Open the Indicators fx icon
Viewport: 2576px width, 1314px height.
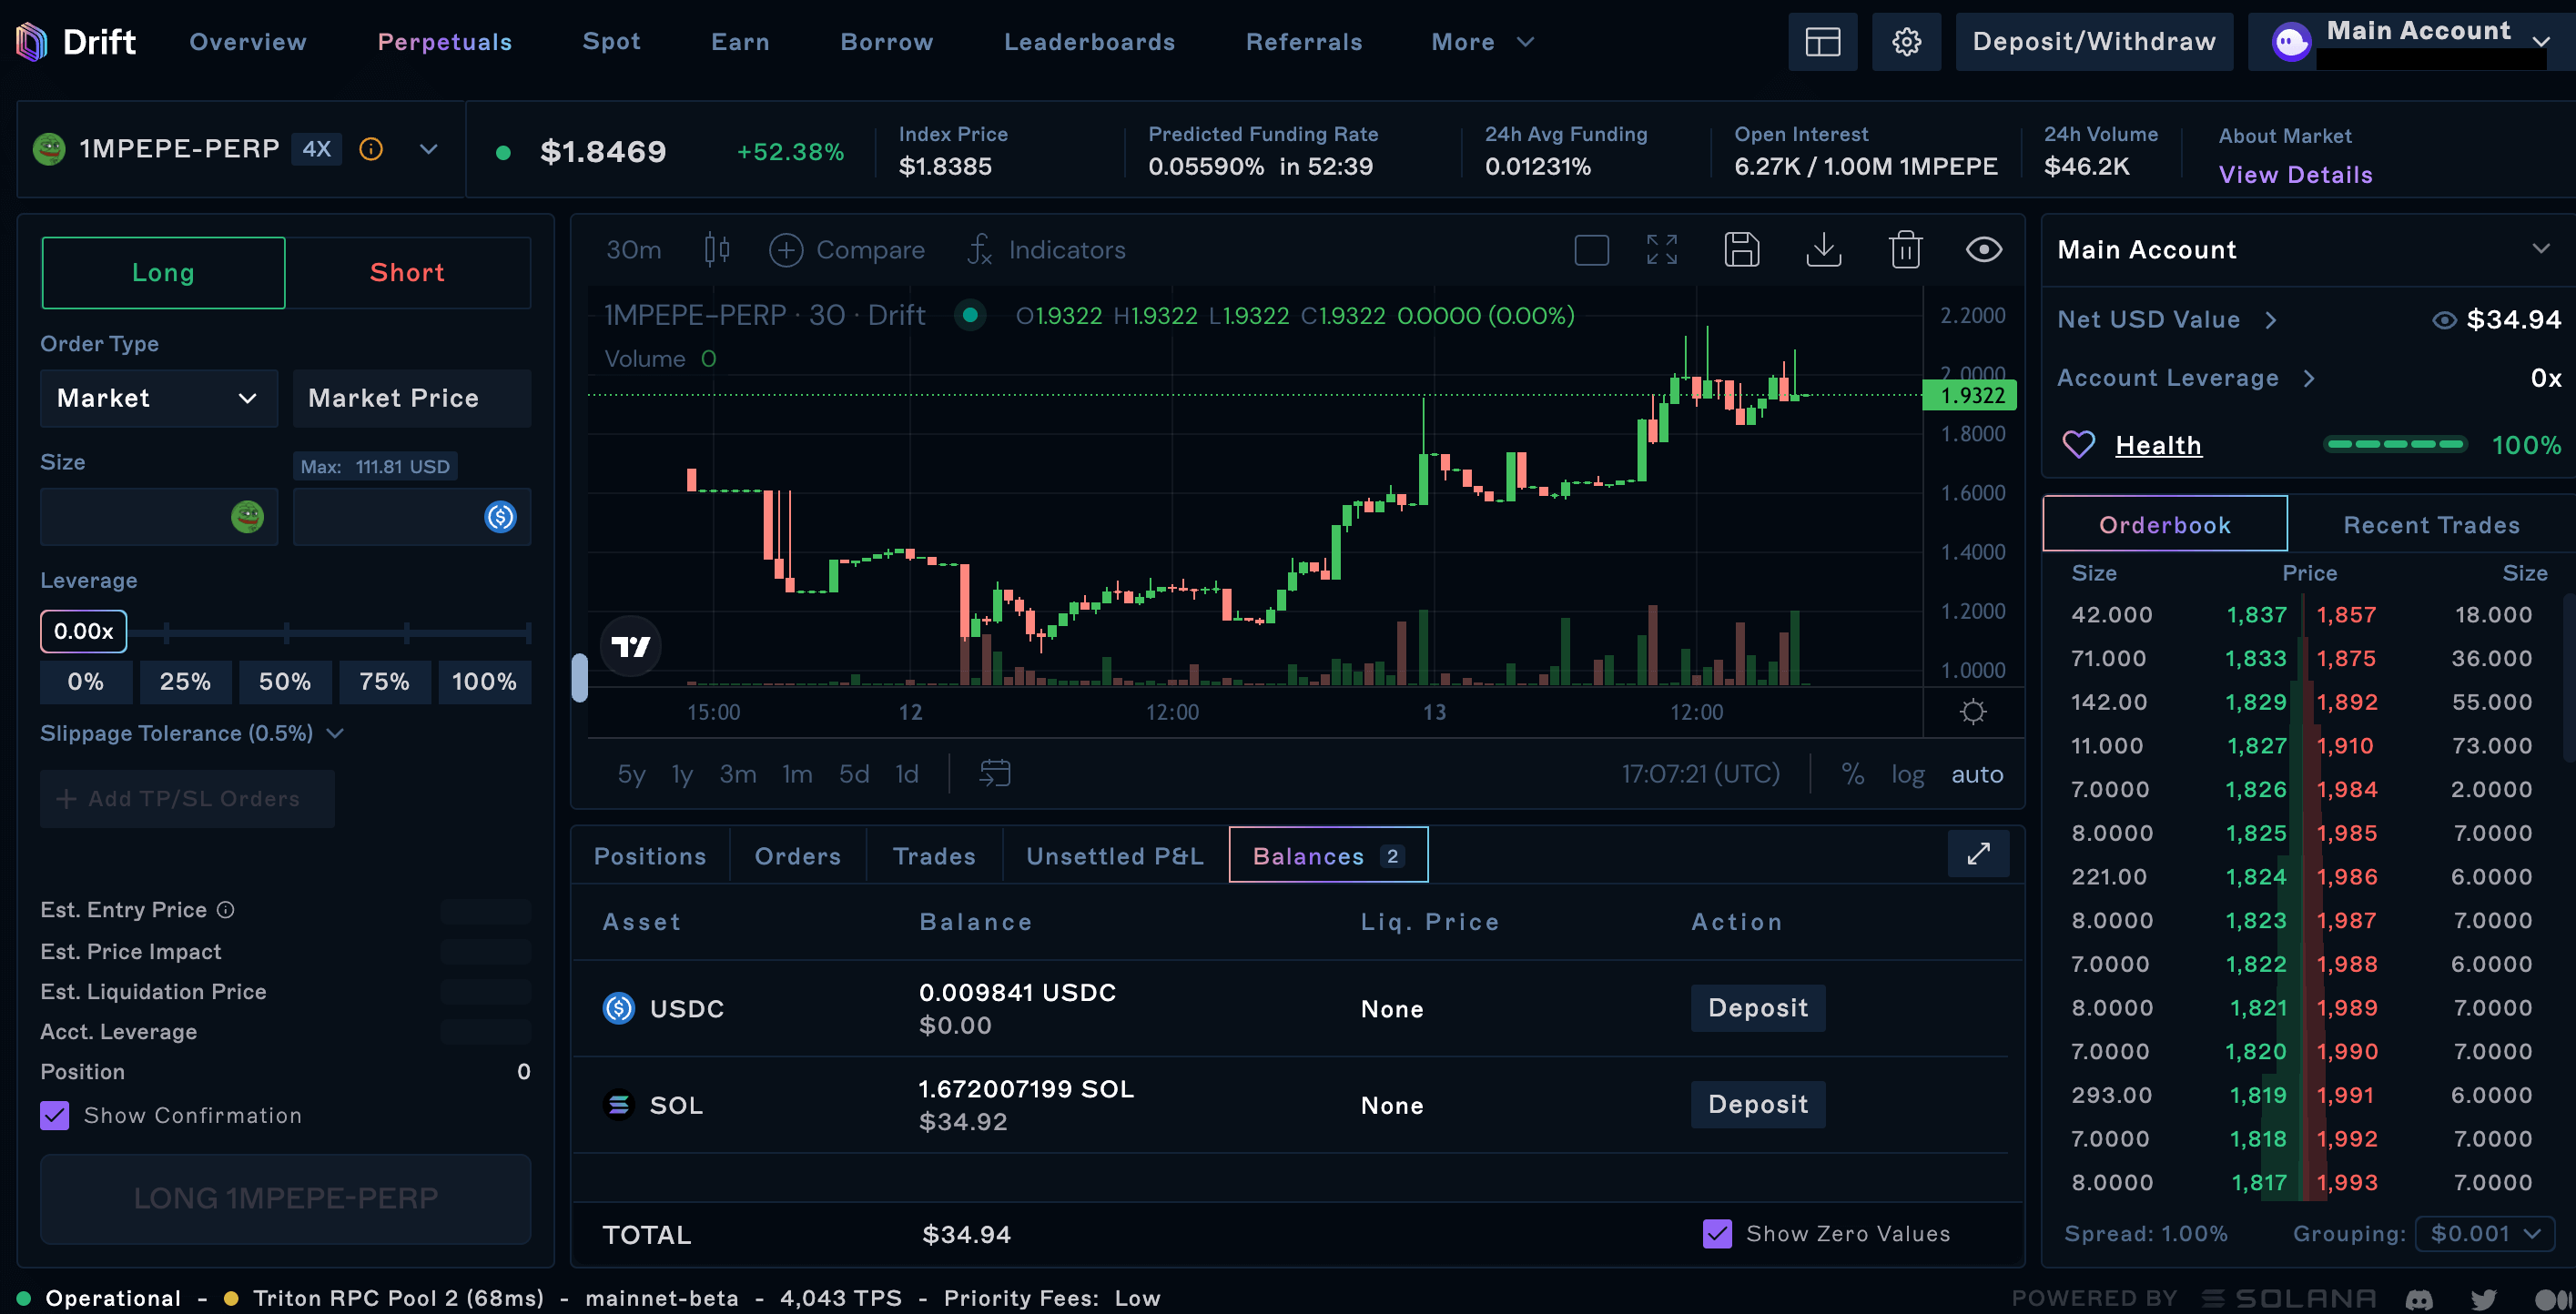tap(979, 249)
